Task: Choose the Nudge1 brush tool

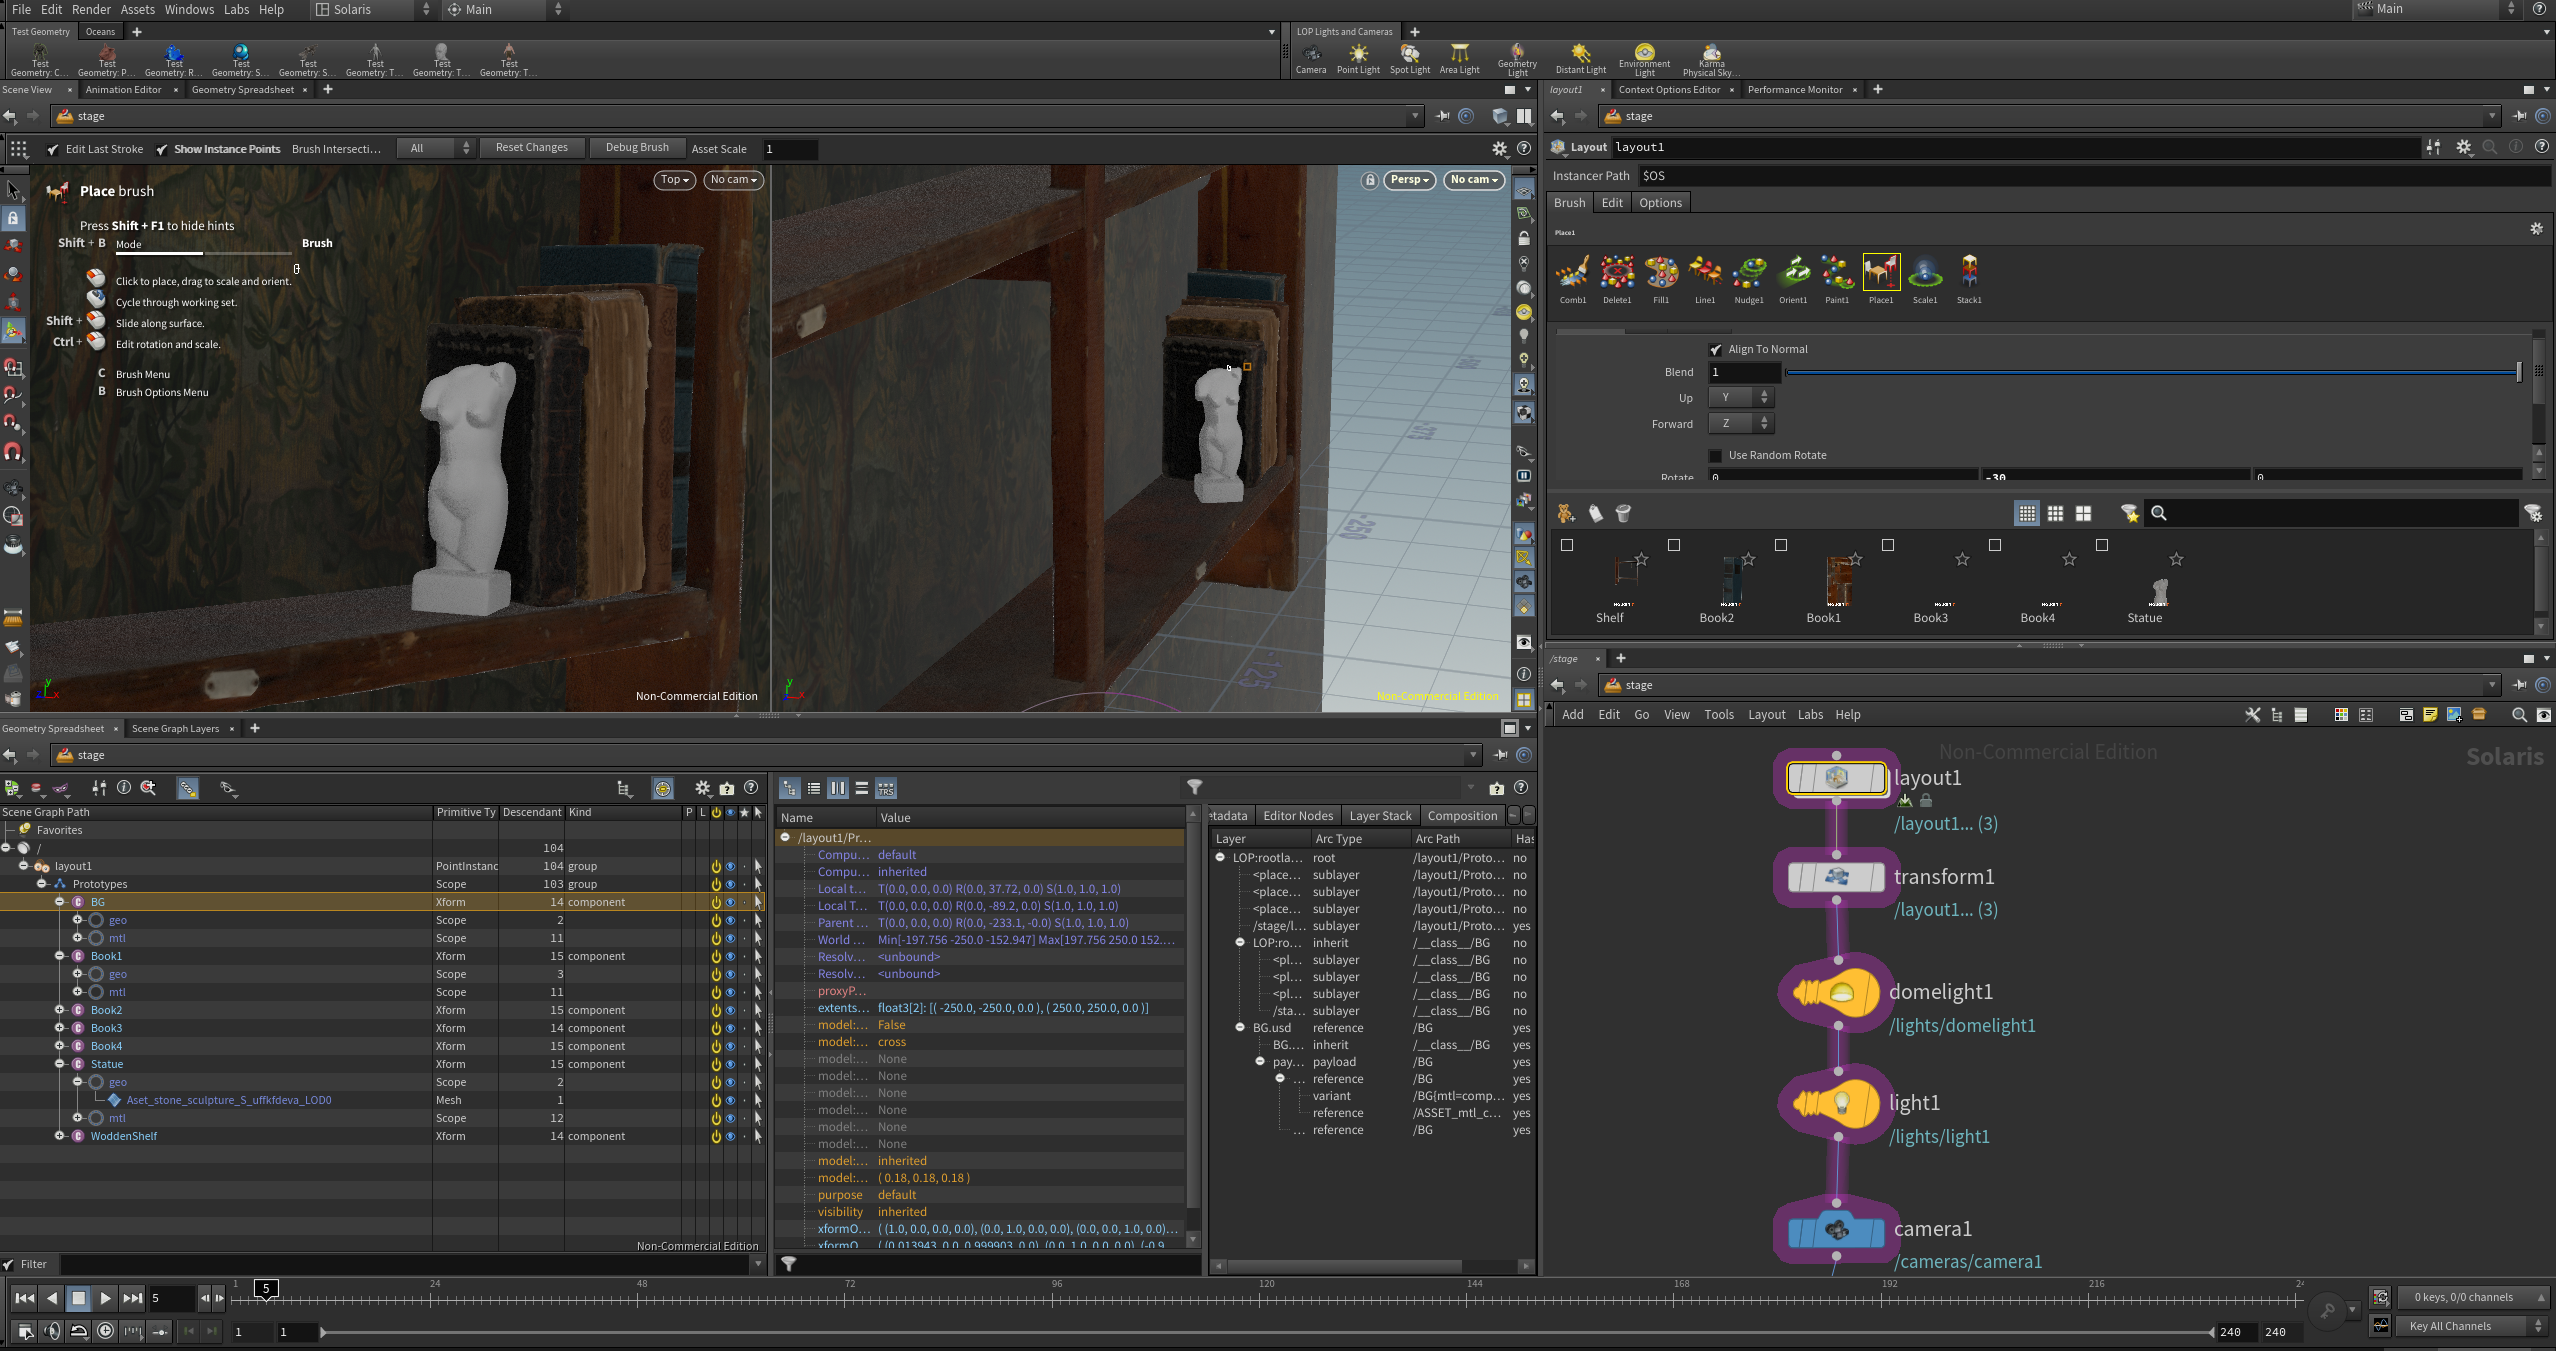Action: (x=1748, y=272)
